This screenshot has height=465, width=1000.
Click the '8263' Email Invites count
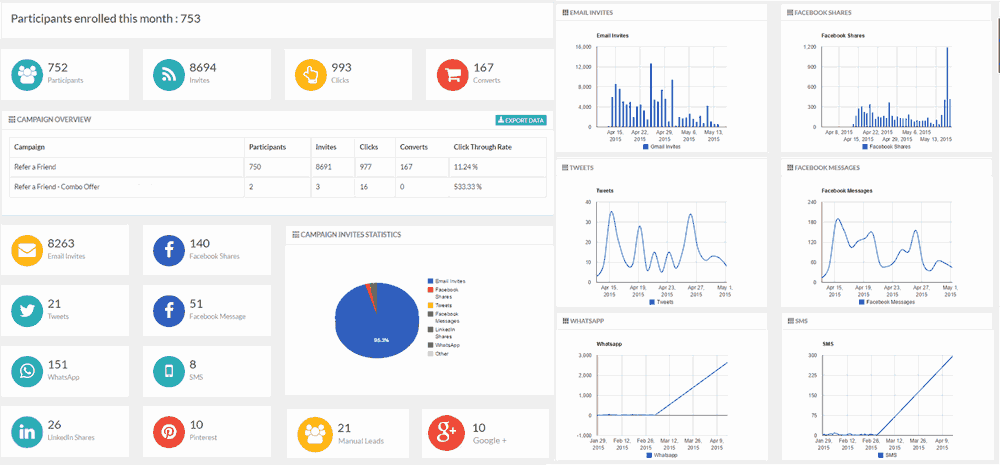pyautogui.click(x=61, y=243)
